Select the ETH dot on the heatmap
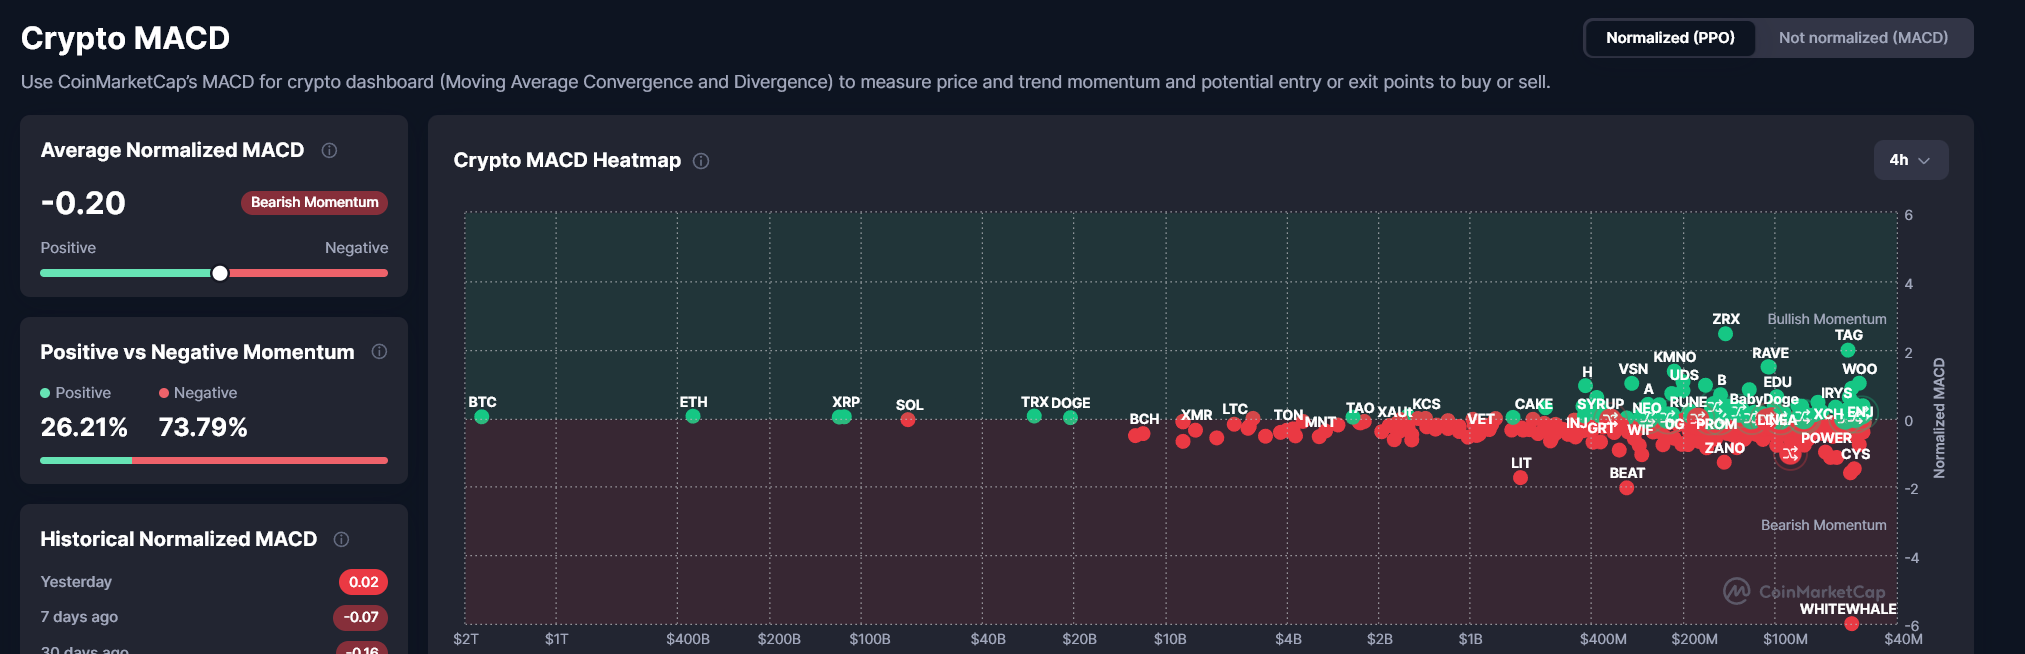The image size is (2025, 654). pos(693,417)
